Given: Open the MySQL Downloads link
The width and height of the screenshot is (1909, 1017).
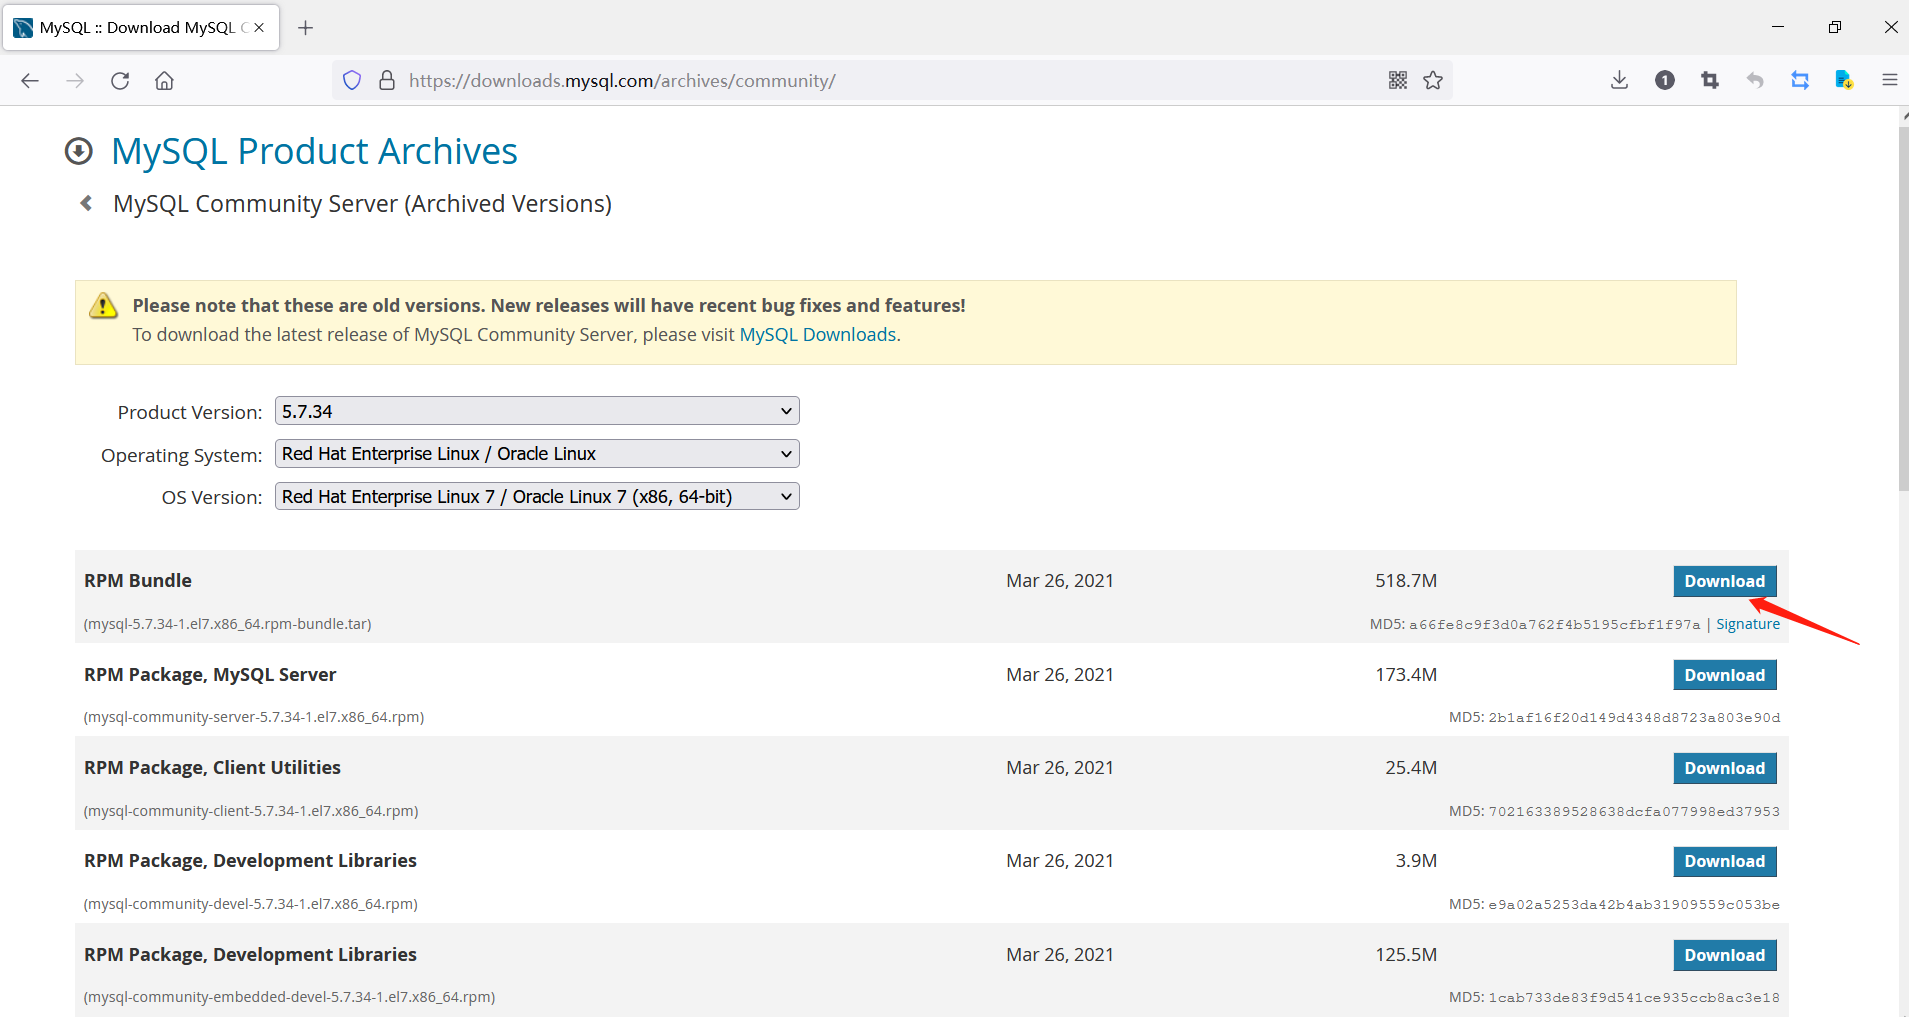Looking at the screenshot, I should (818, 335).
